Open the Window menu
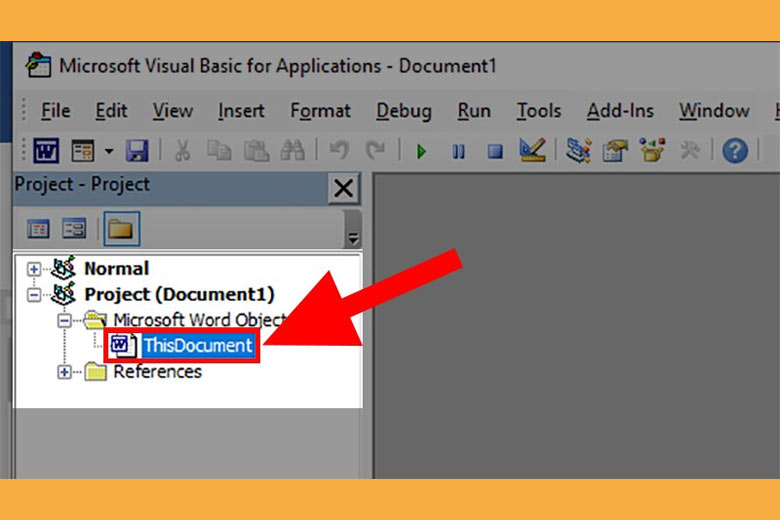Viewport: 780px width, 520px height. (714, 110)
